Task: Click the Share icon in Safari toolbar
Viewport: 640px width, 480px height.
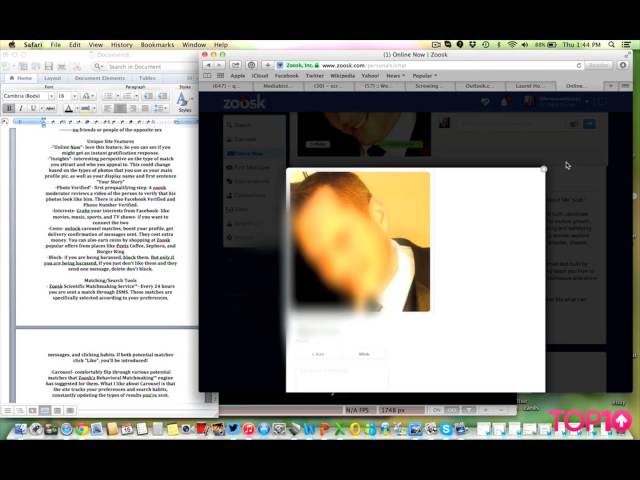Action: click(x=236, y=65)
